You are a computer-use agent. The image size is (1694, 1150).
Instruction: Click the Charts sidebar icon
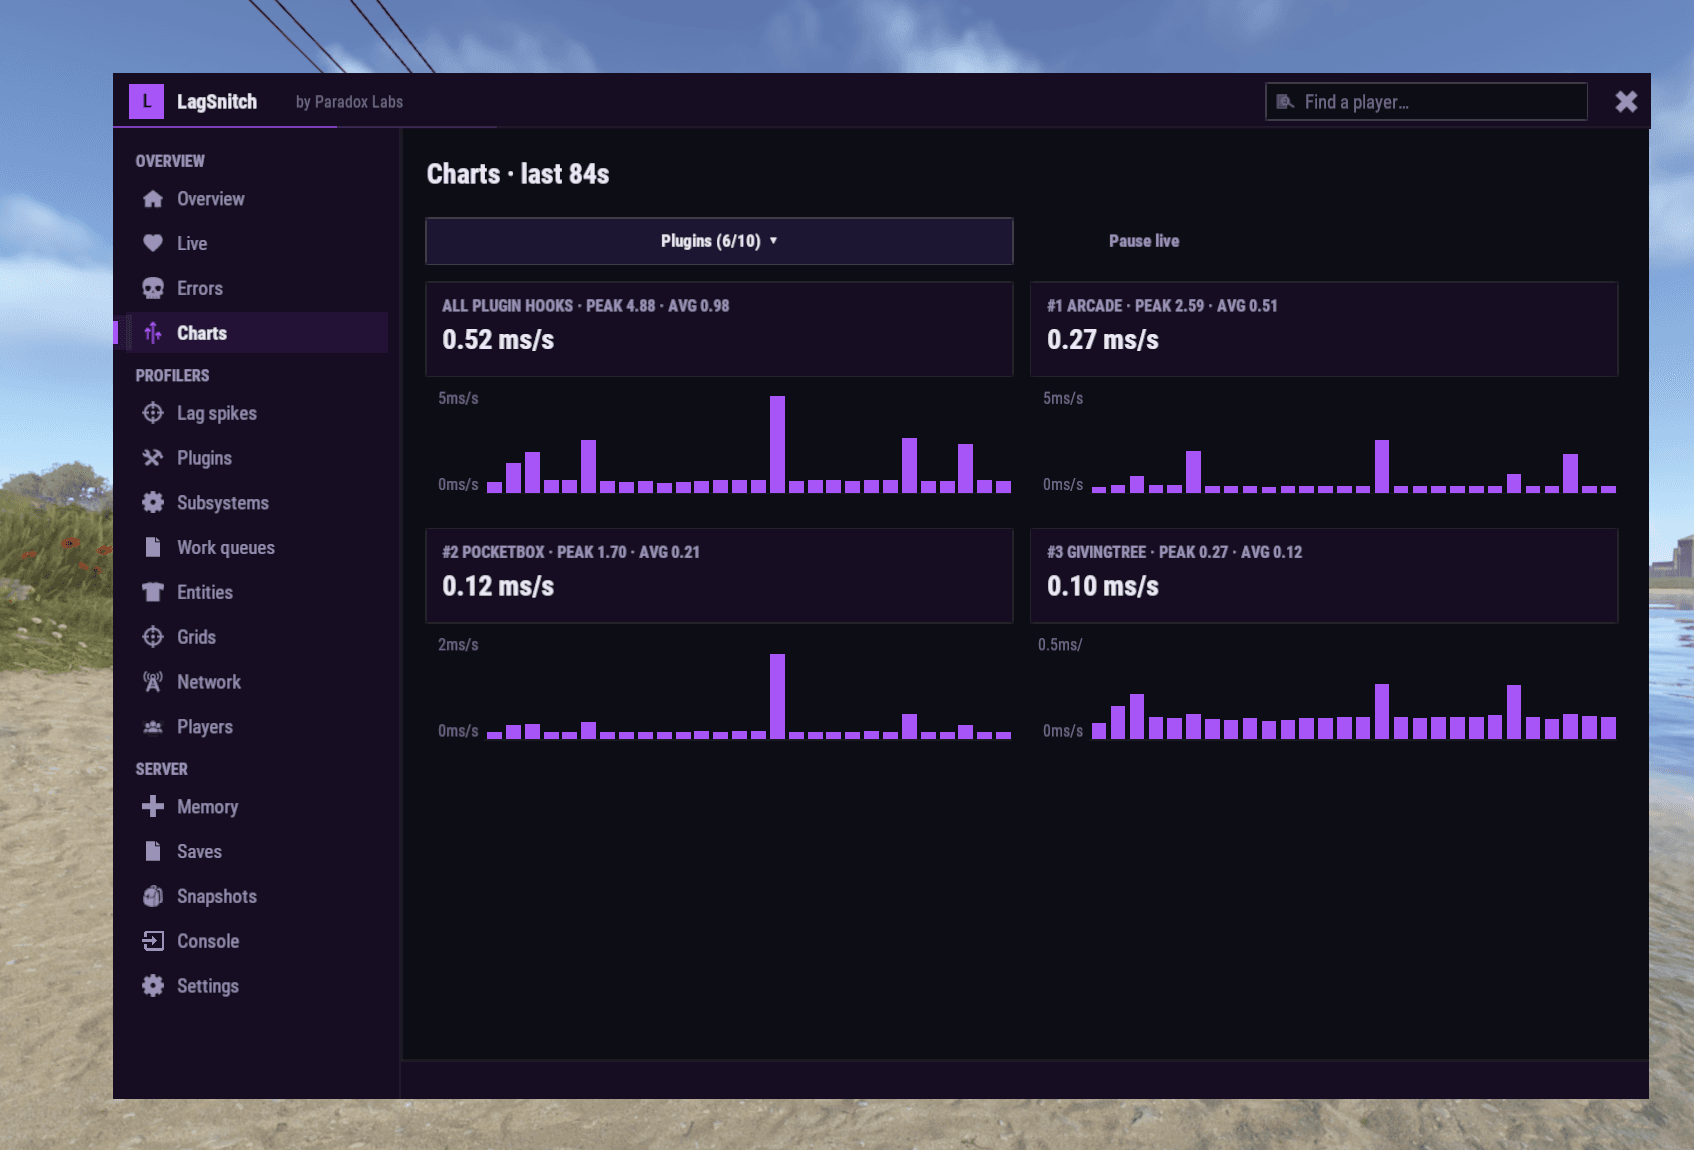coord(153,333)
